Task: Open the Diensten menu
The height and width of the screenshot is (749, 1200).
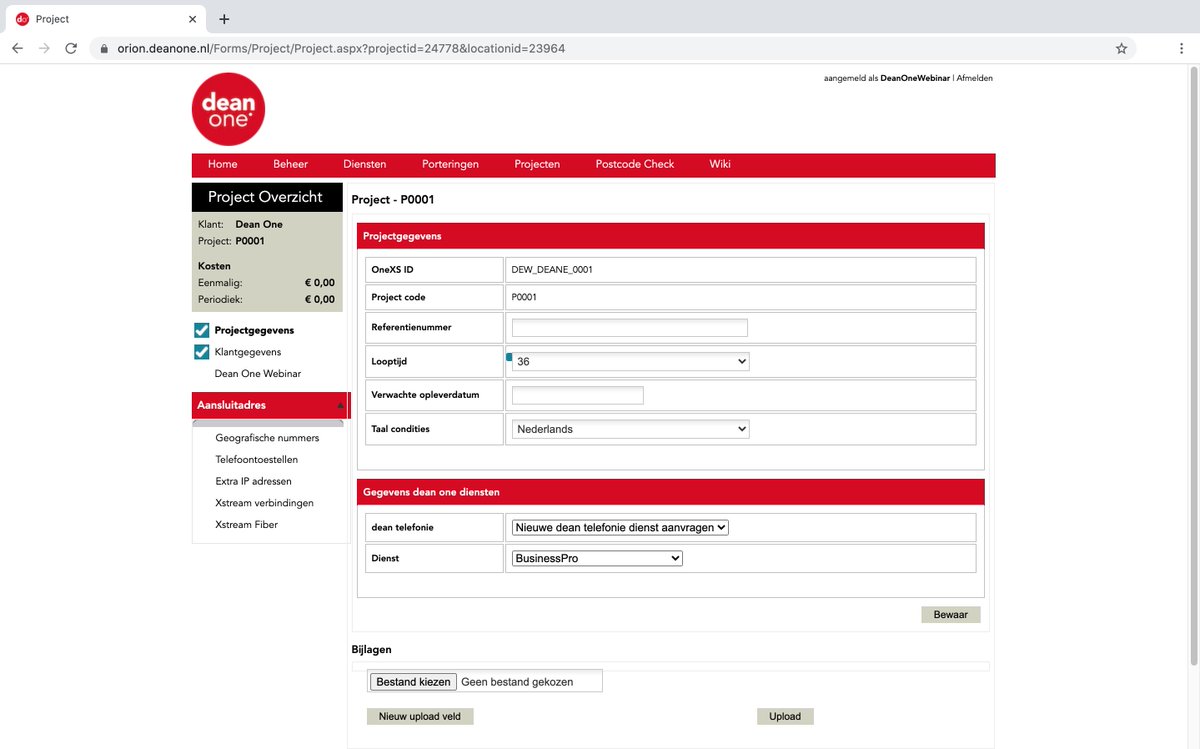Action: [x=364, y=164]
